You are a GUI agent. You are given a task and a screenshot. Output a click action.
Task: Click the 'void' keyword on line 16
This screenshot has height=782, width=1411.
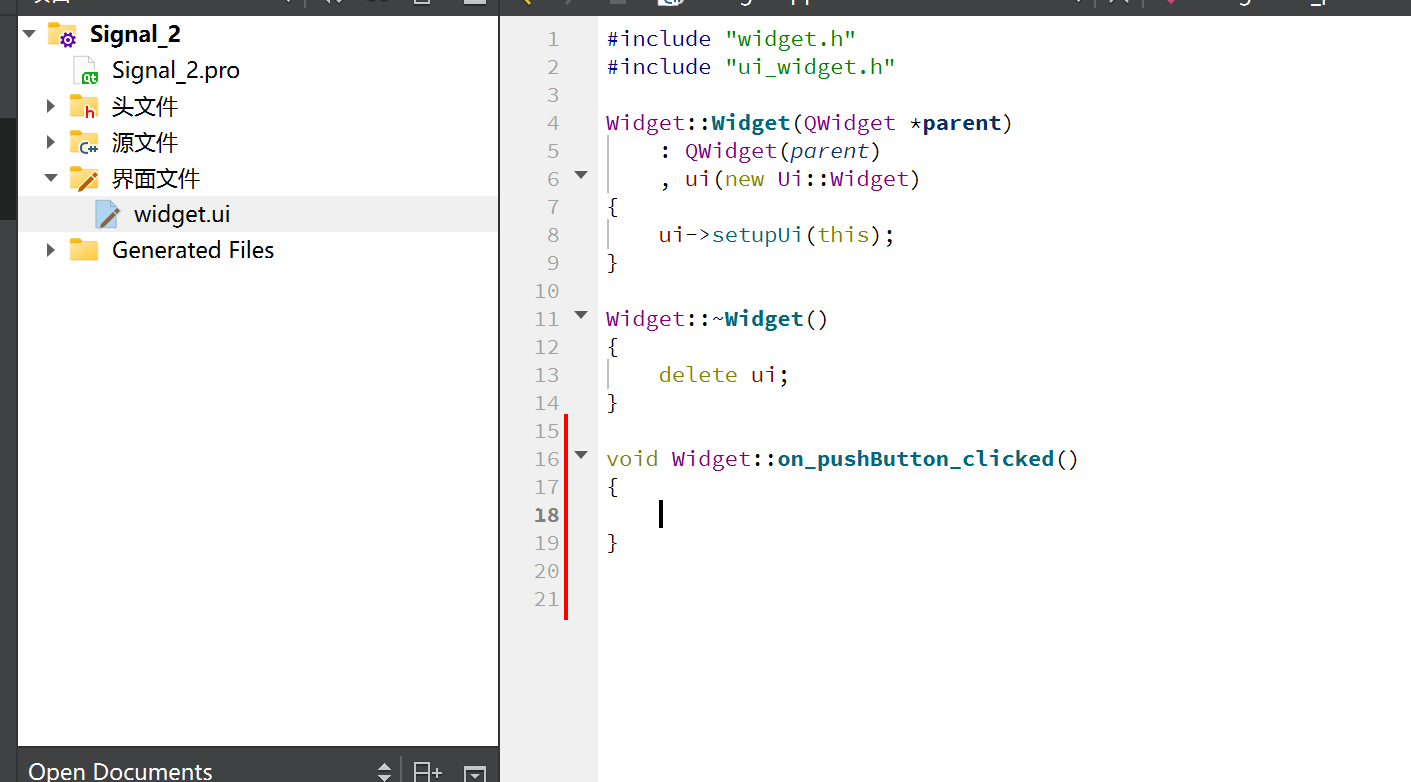click(x=632, y=459)
